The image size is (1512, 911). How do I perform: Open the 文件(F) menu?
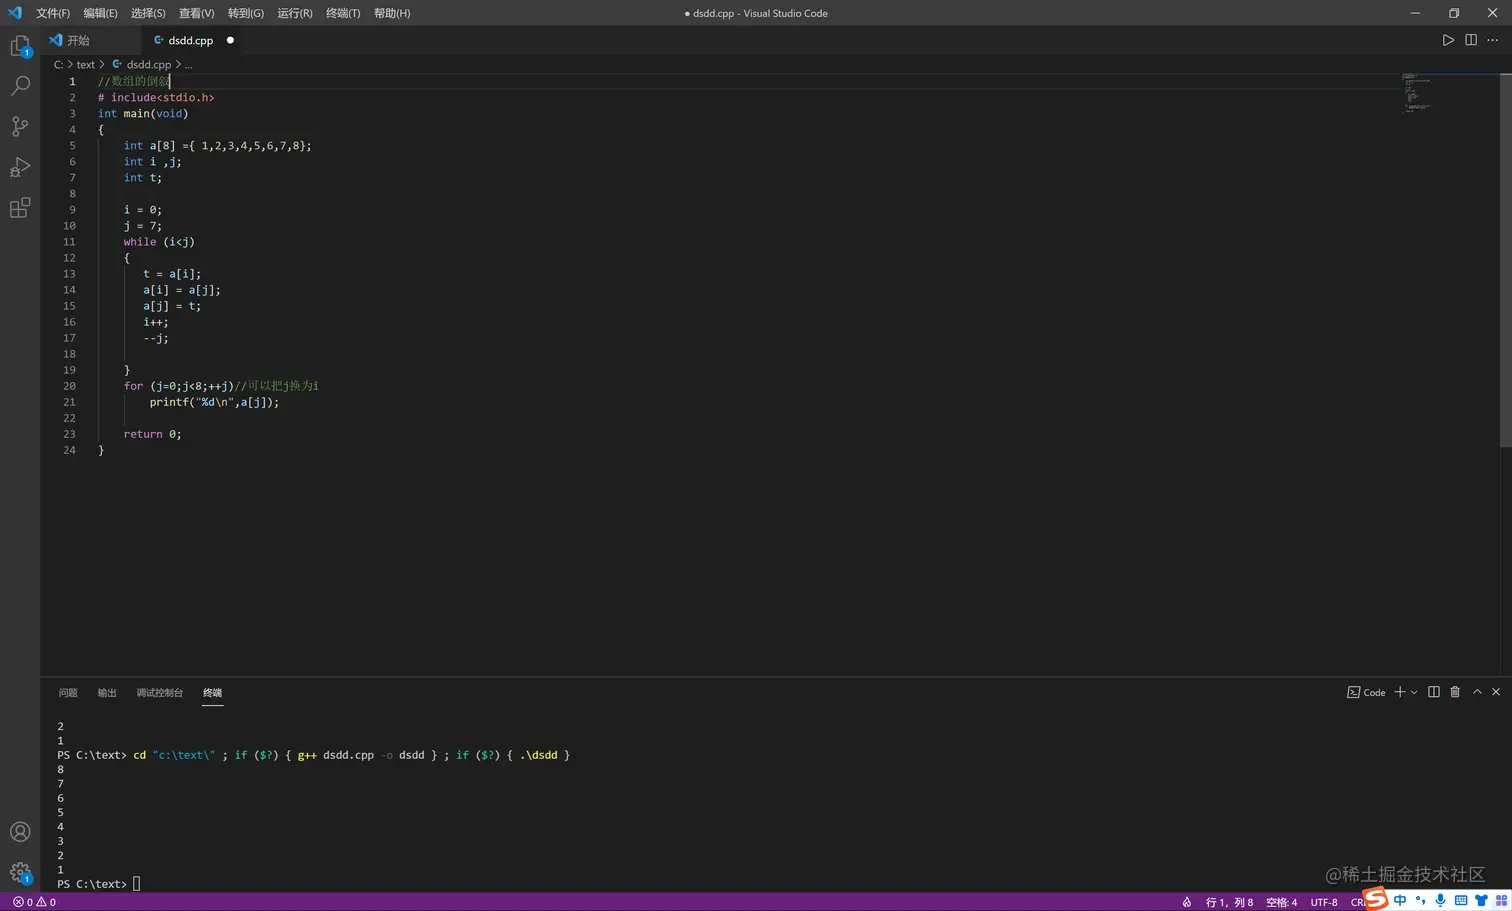click(53, 13)
